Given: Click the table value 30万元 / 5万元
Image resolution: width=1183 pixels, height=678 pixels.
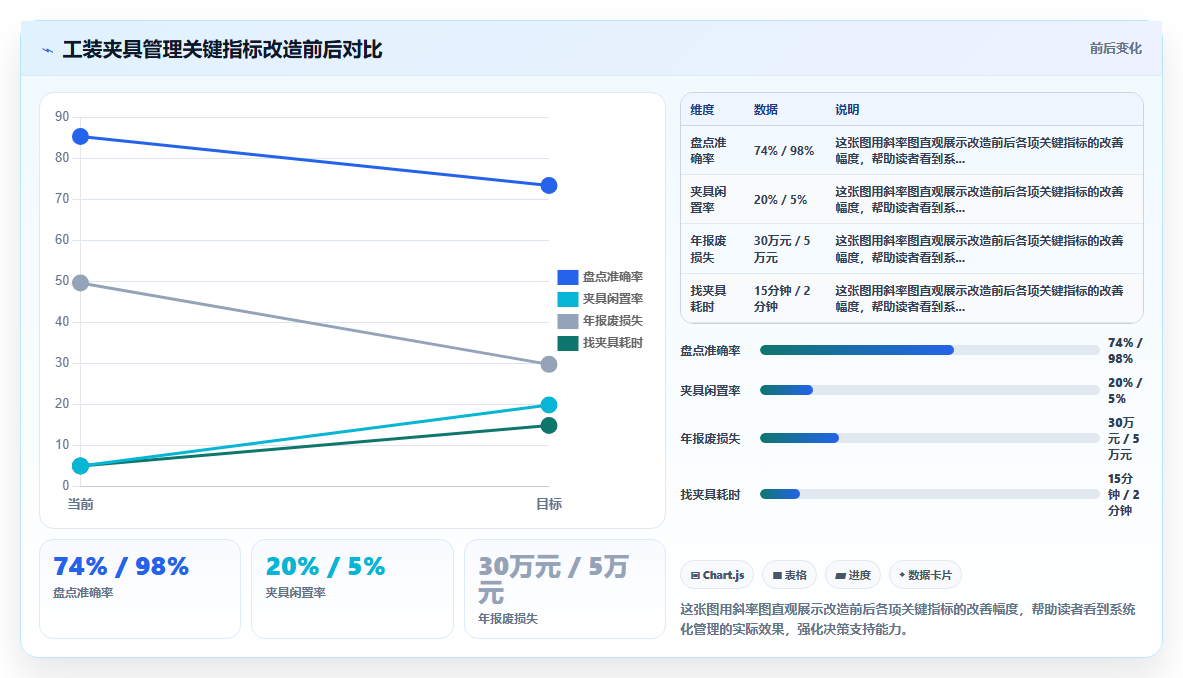Looking at the screenshot, I should 782,250.
